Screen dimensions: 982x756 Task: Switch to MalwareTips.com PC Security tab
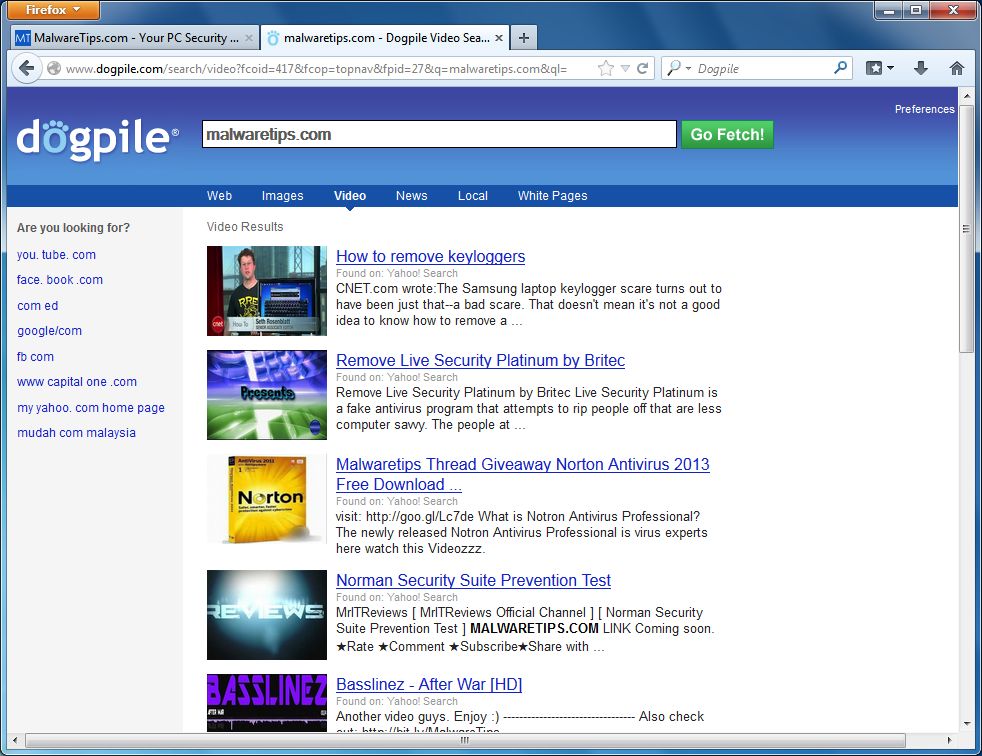[133, 38]
